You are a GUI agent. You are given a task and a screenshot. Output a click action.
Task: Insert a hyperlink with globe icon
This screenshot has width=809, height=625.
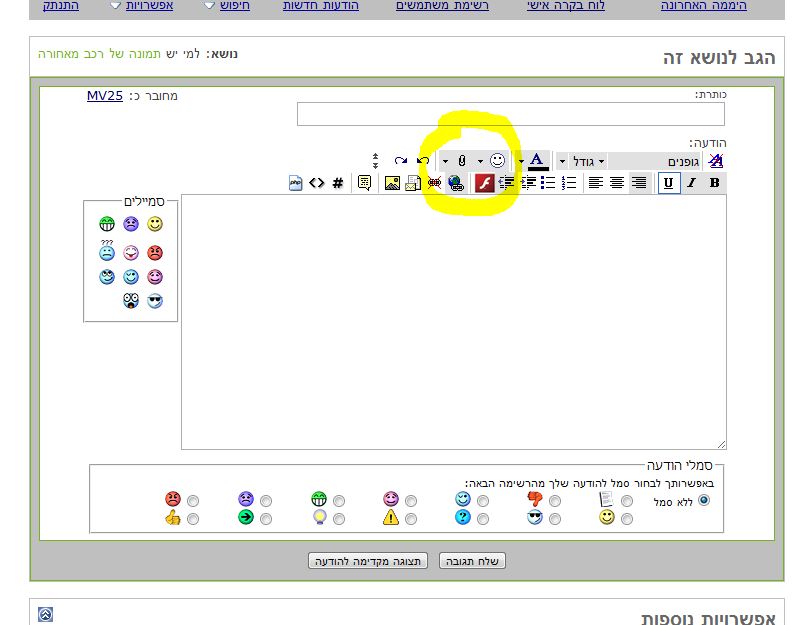(456, 183)
